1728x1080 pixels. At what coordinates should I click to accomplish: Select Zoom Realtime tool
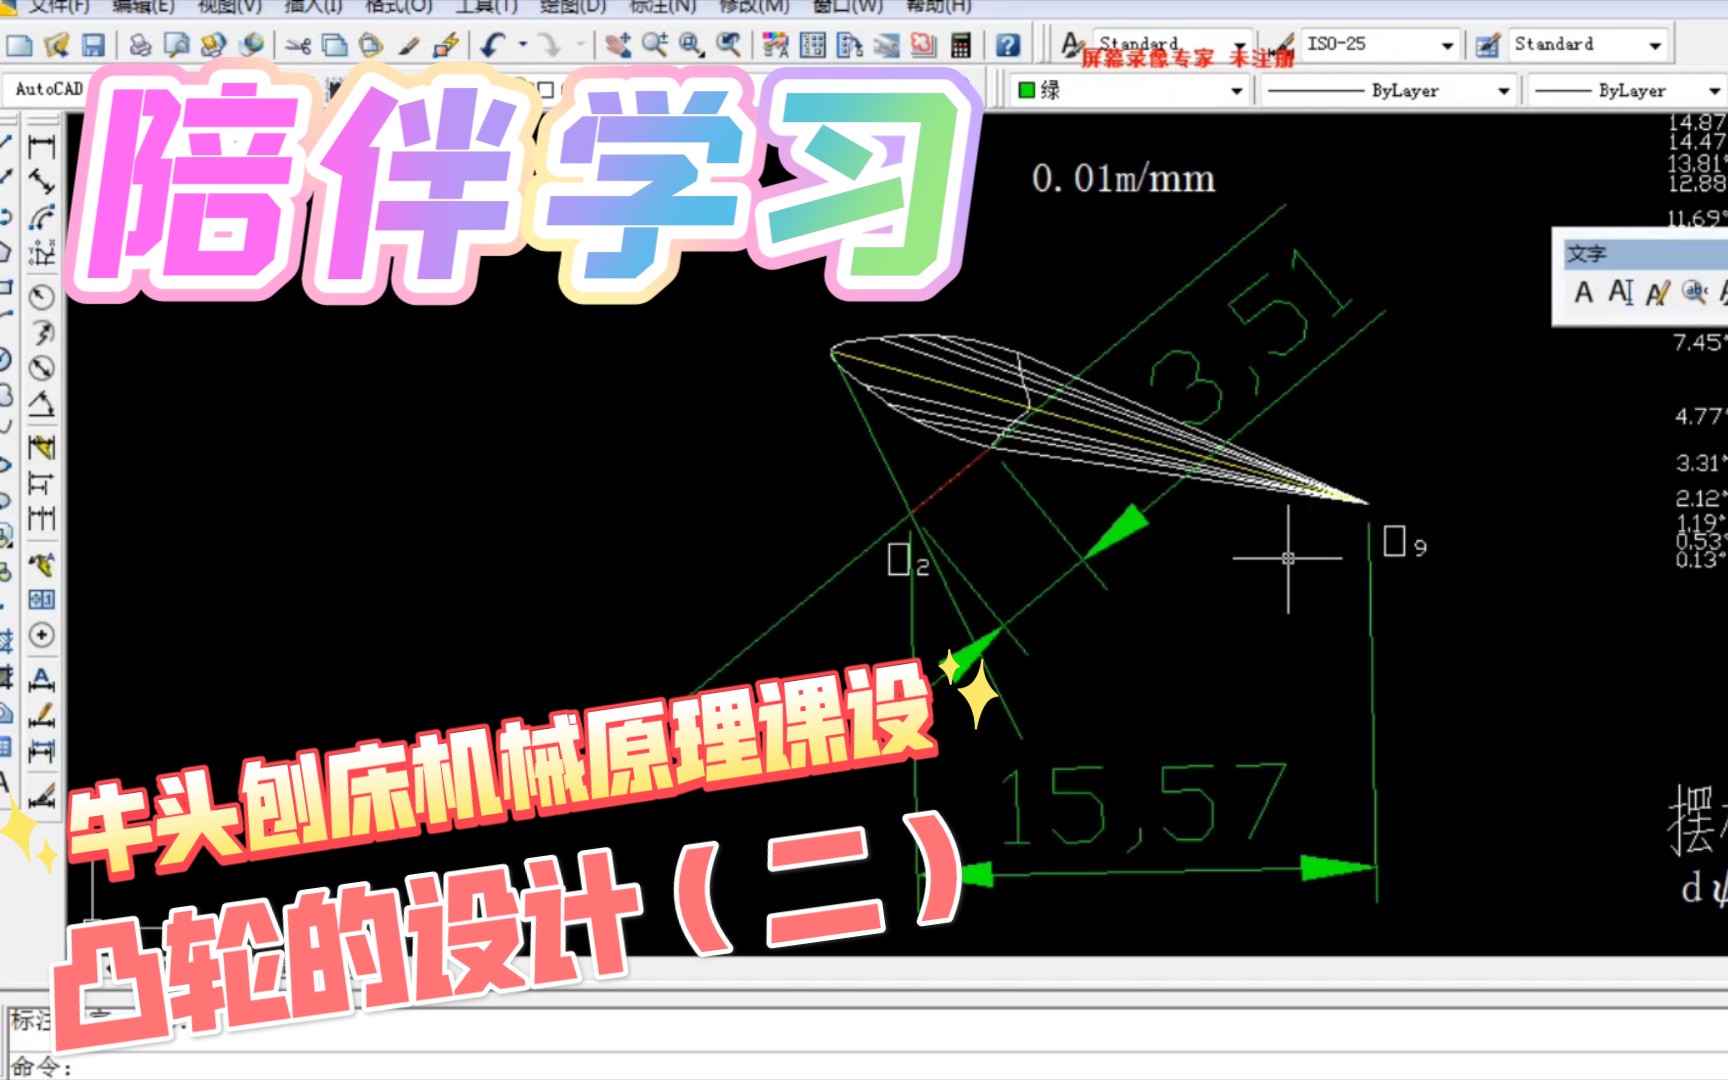pyautogui.click(x=655, y=45)
